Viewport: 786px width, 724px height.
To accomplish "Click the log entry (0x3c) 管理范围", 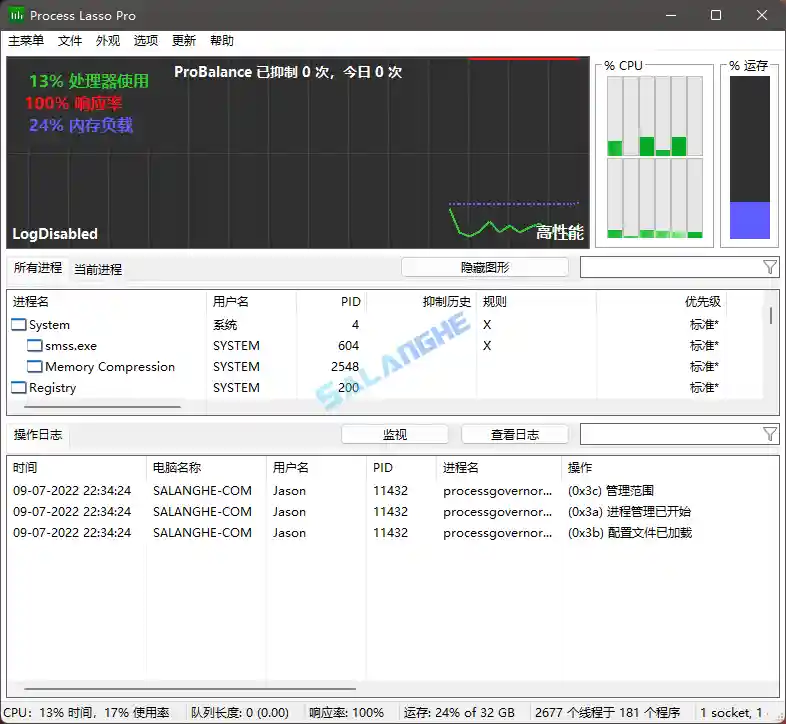I will 611,490.
